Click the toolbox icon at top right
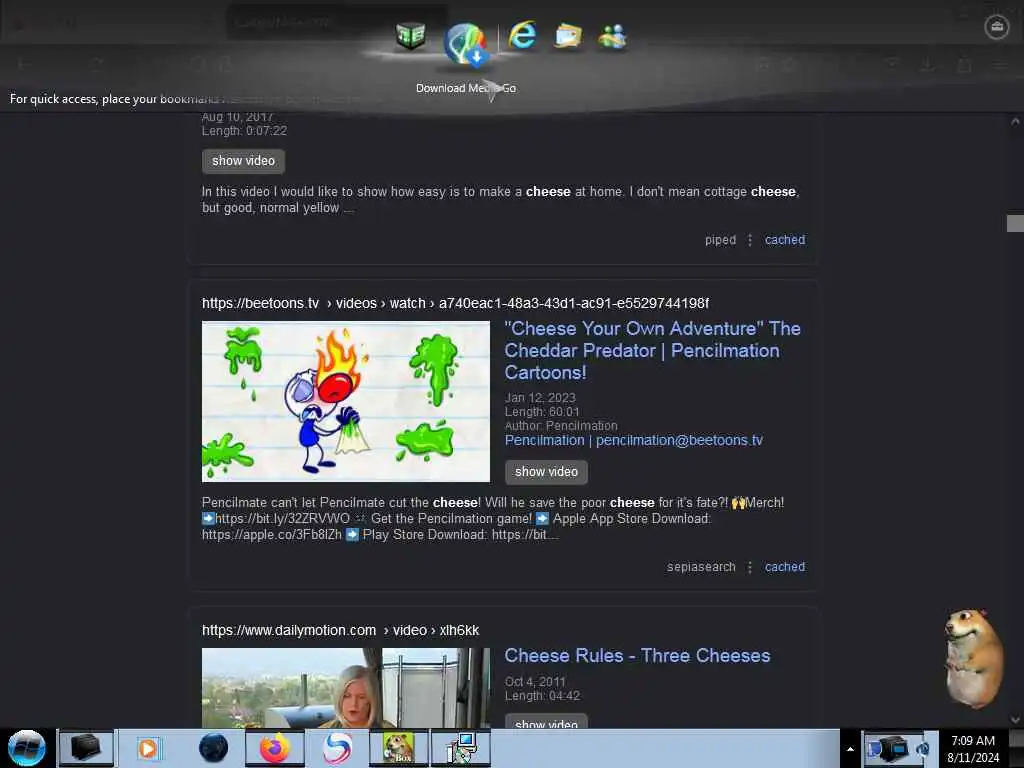This screenshot has height=768, width=1024. [997, 27]
